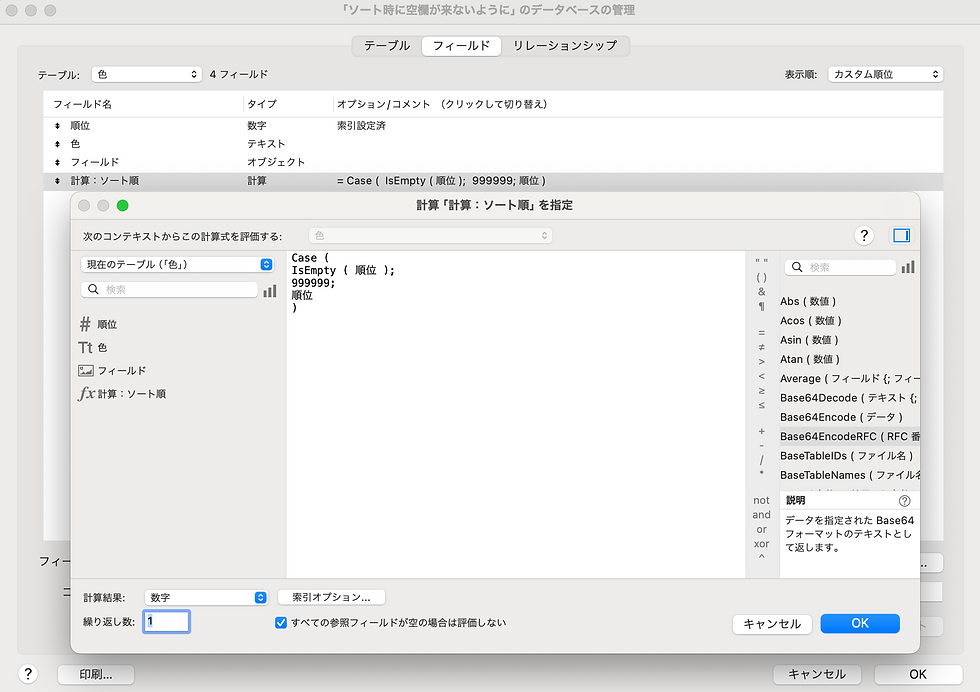980x692 pixels.
Task: Open help in the database management window
Action: pos(28,674)
